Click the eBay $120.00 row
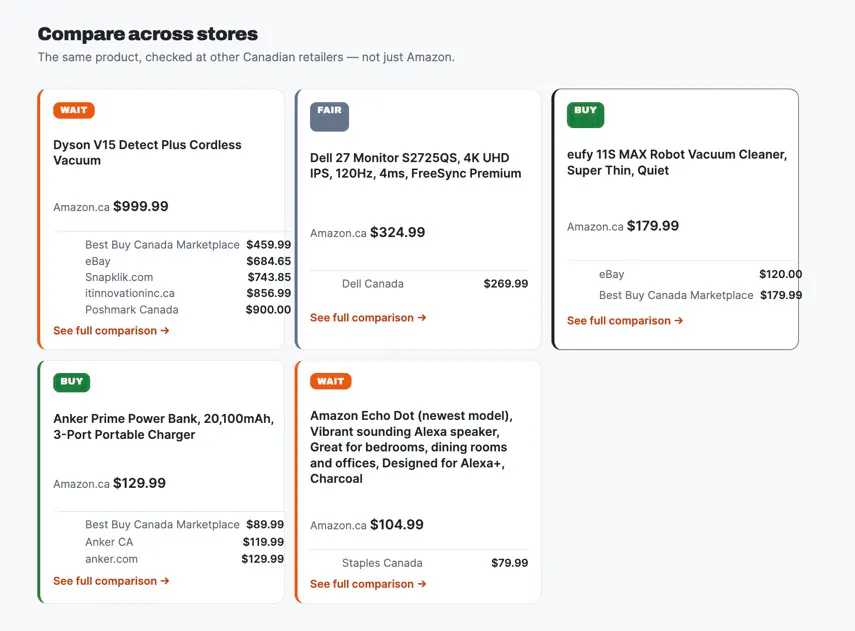Screen dimensions: 855x631 [x=700, y=274]
